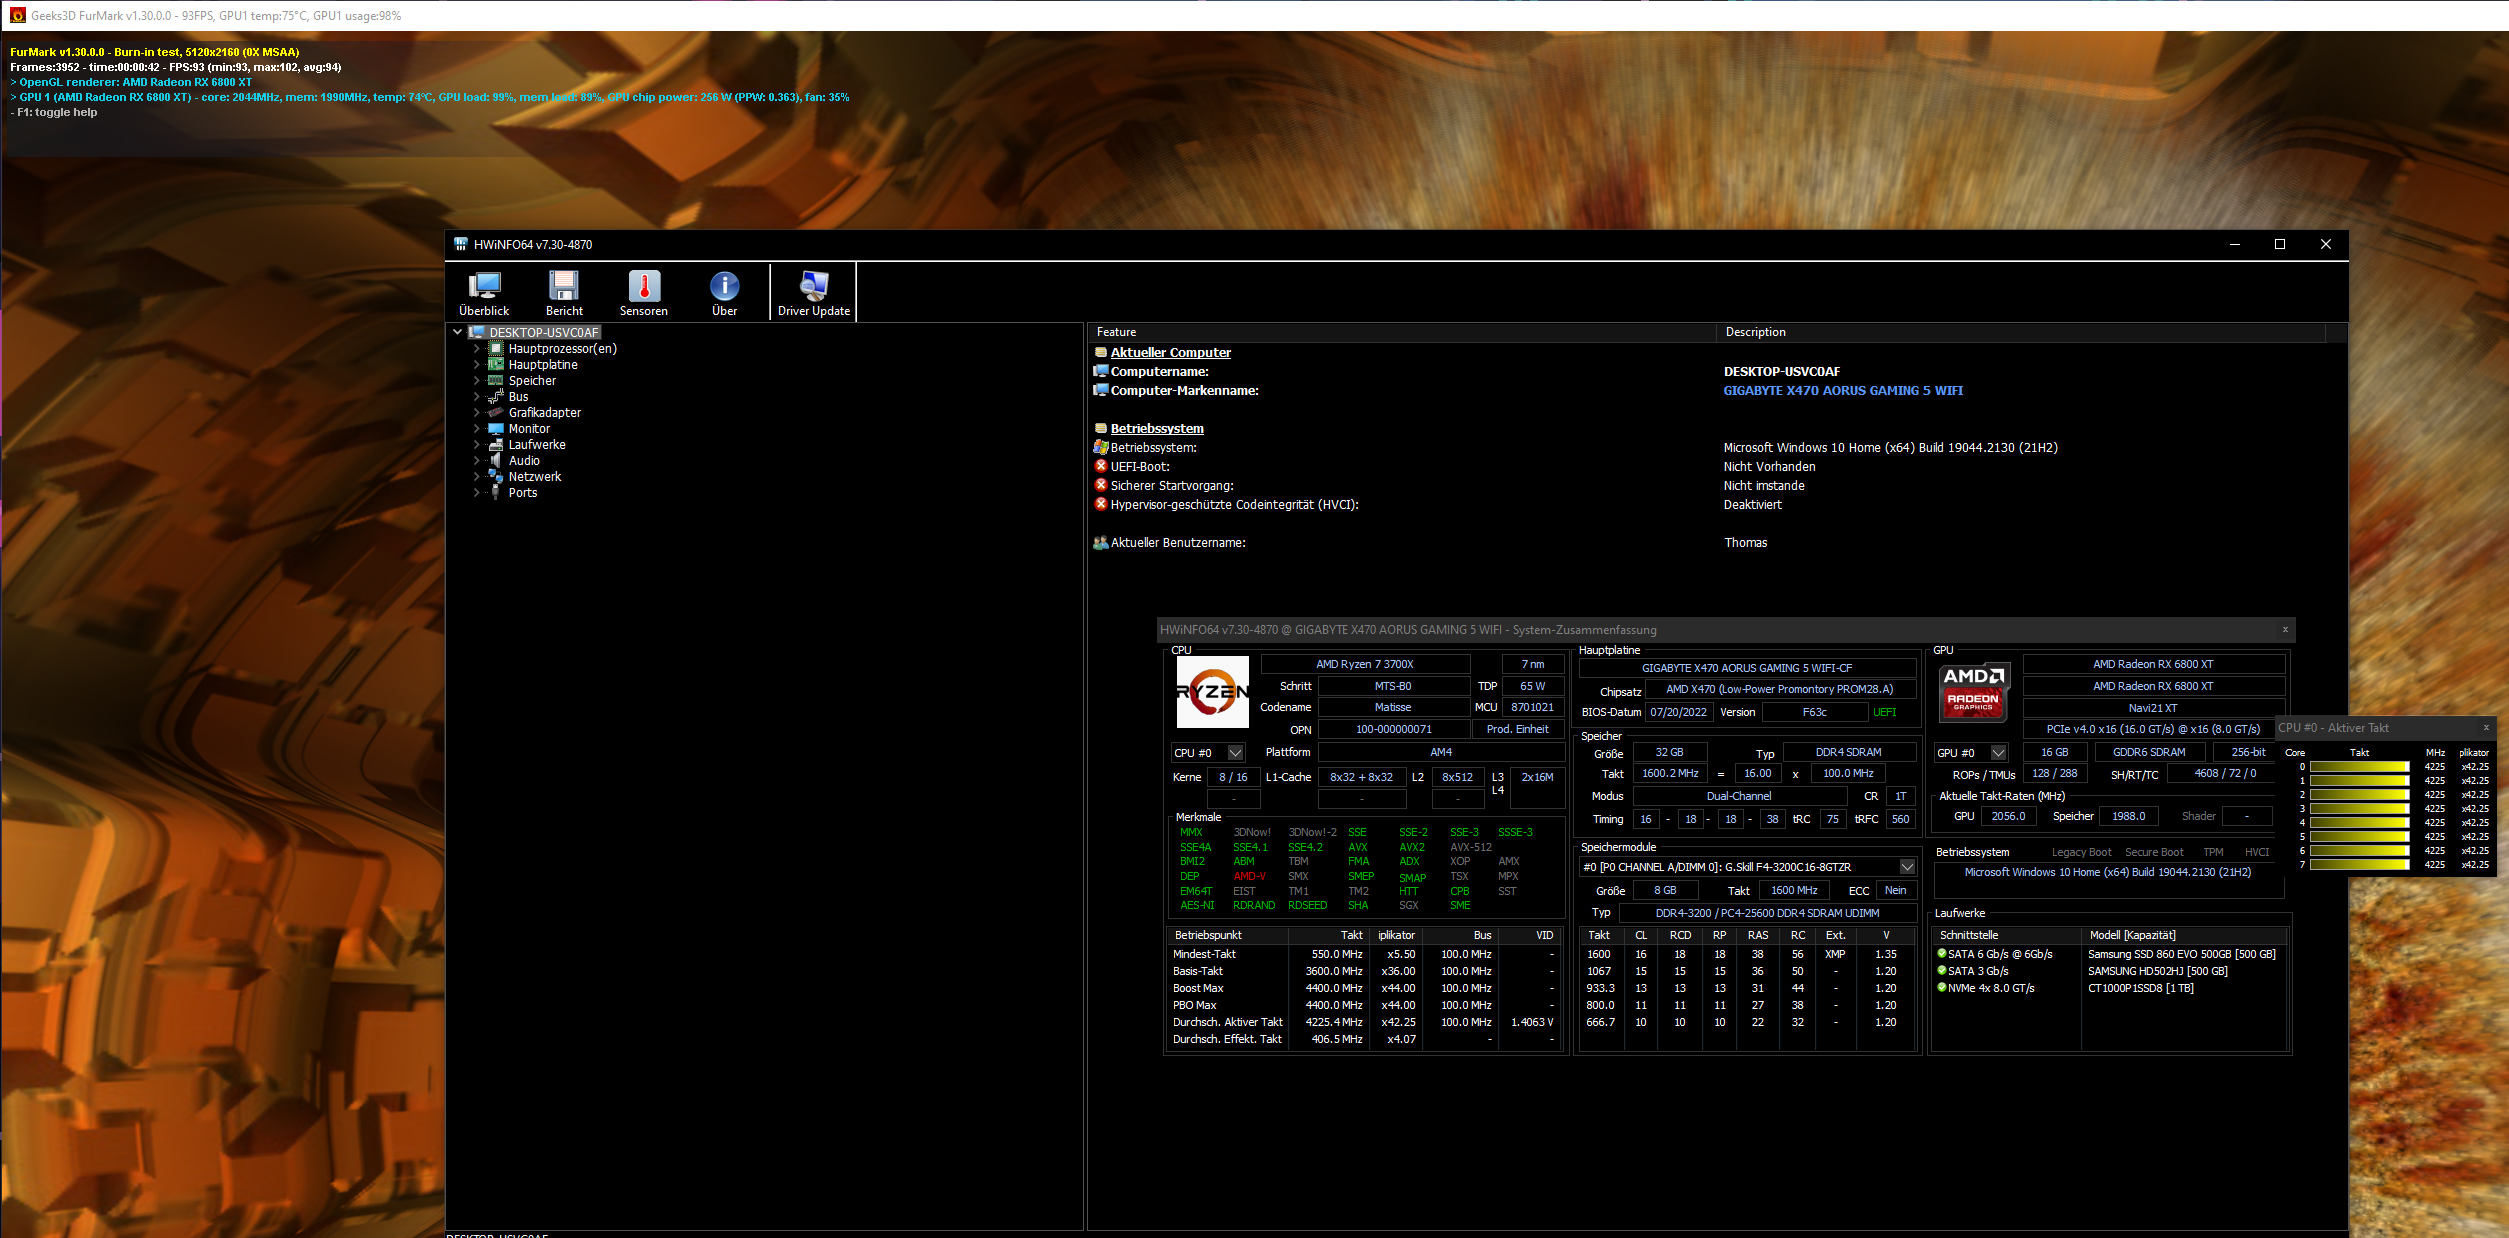Viewport: 2509px width, 1238px height.
Task: Select the Grafikadapter tree item
Action: (x=544, y=413)
